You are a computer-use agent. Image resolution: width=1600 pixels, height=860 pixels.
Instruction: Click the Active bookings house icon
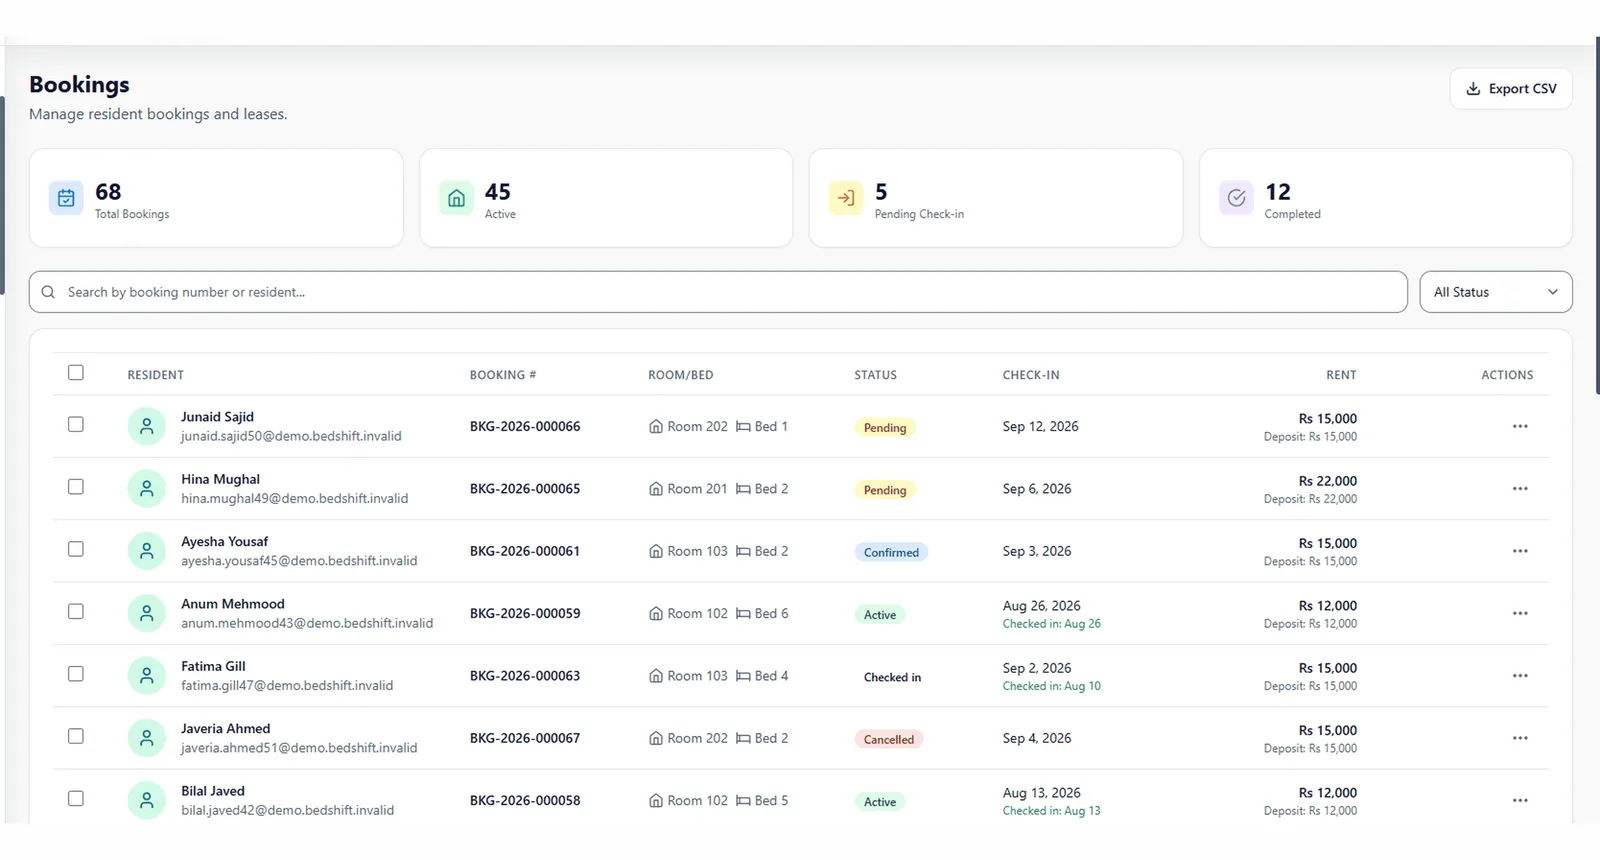click(456, 198)
